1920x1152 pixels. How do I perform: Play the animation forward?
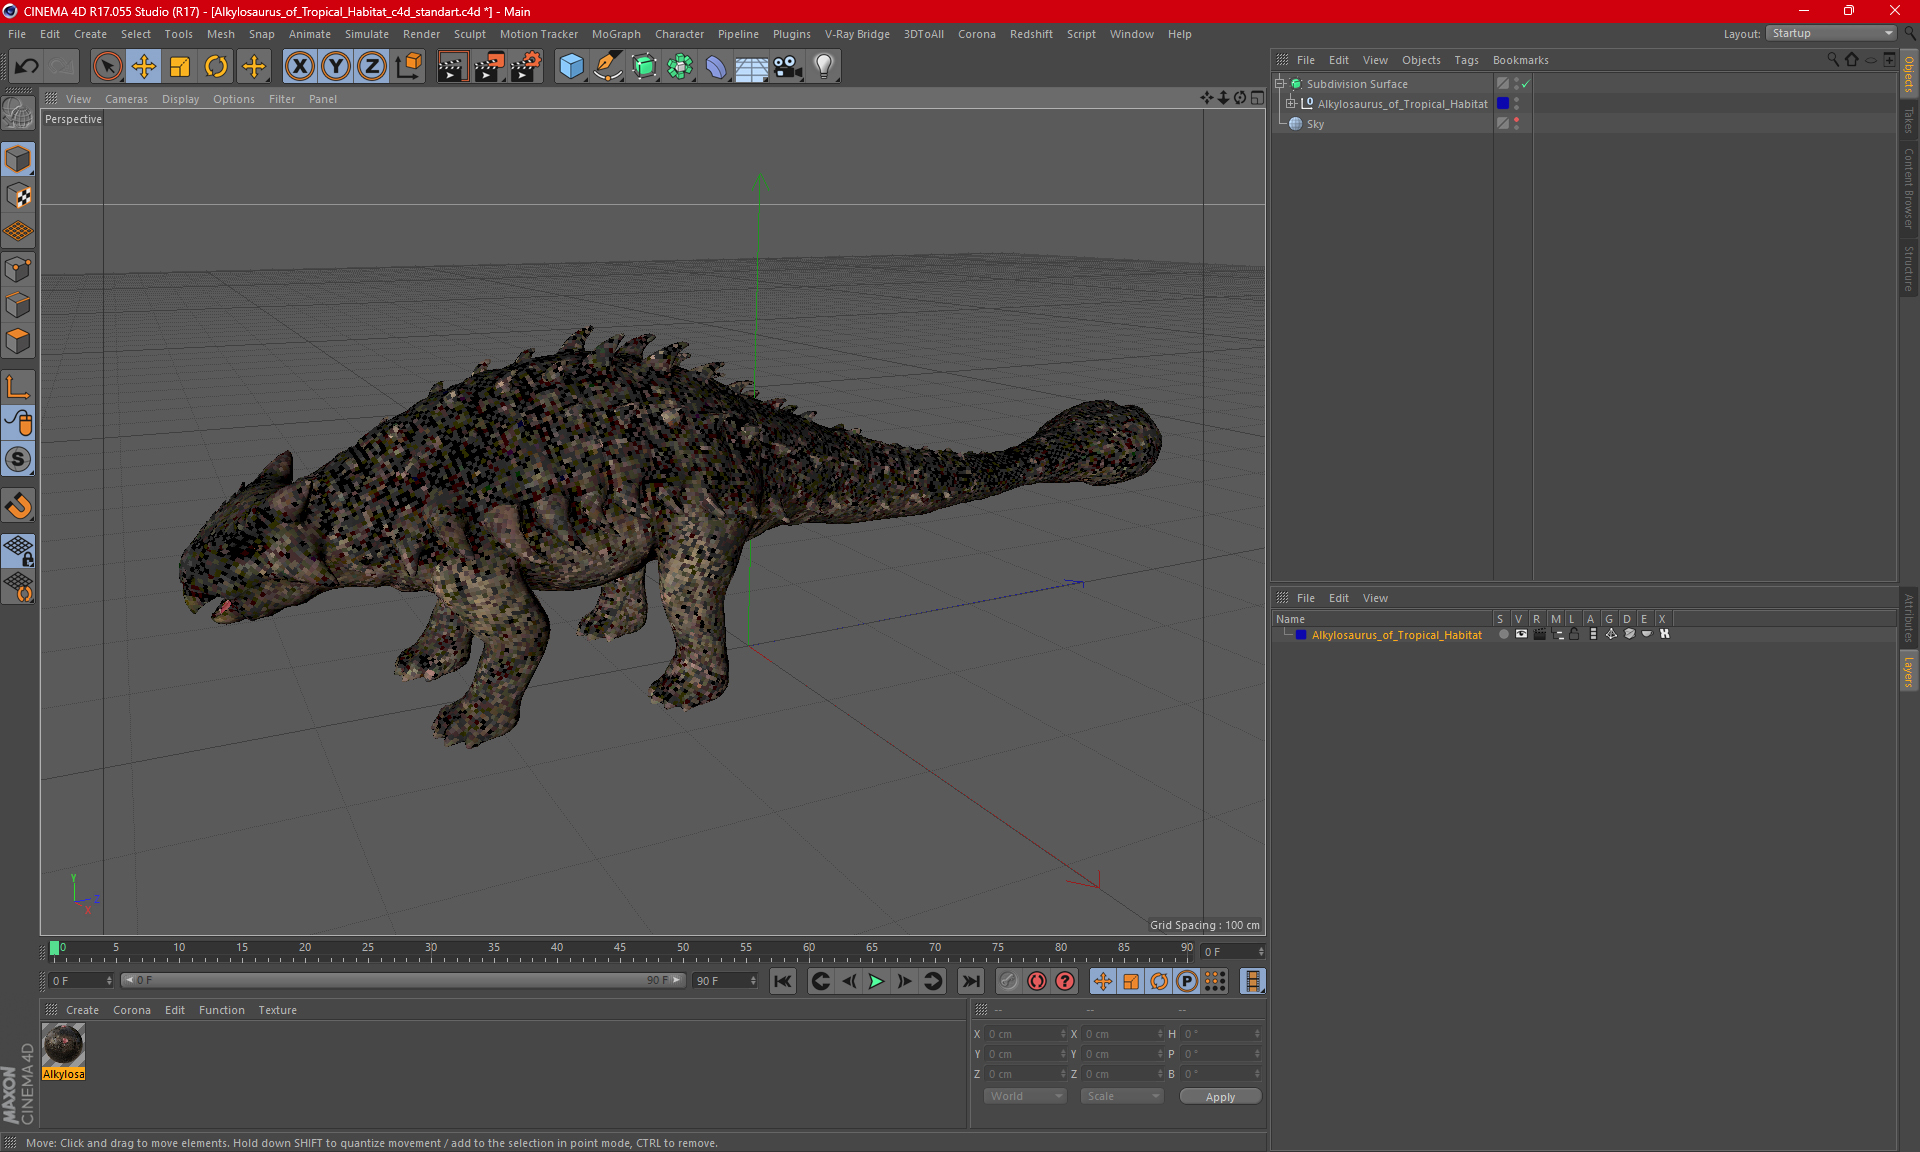coord(876,981)
